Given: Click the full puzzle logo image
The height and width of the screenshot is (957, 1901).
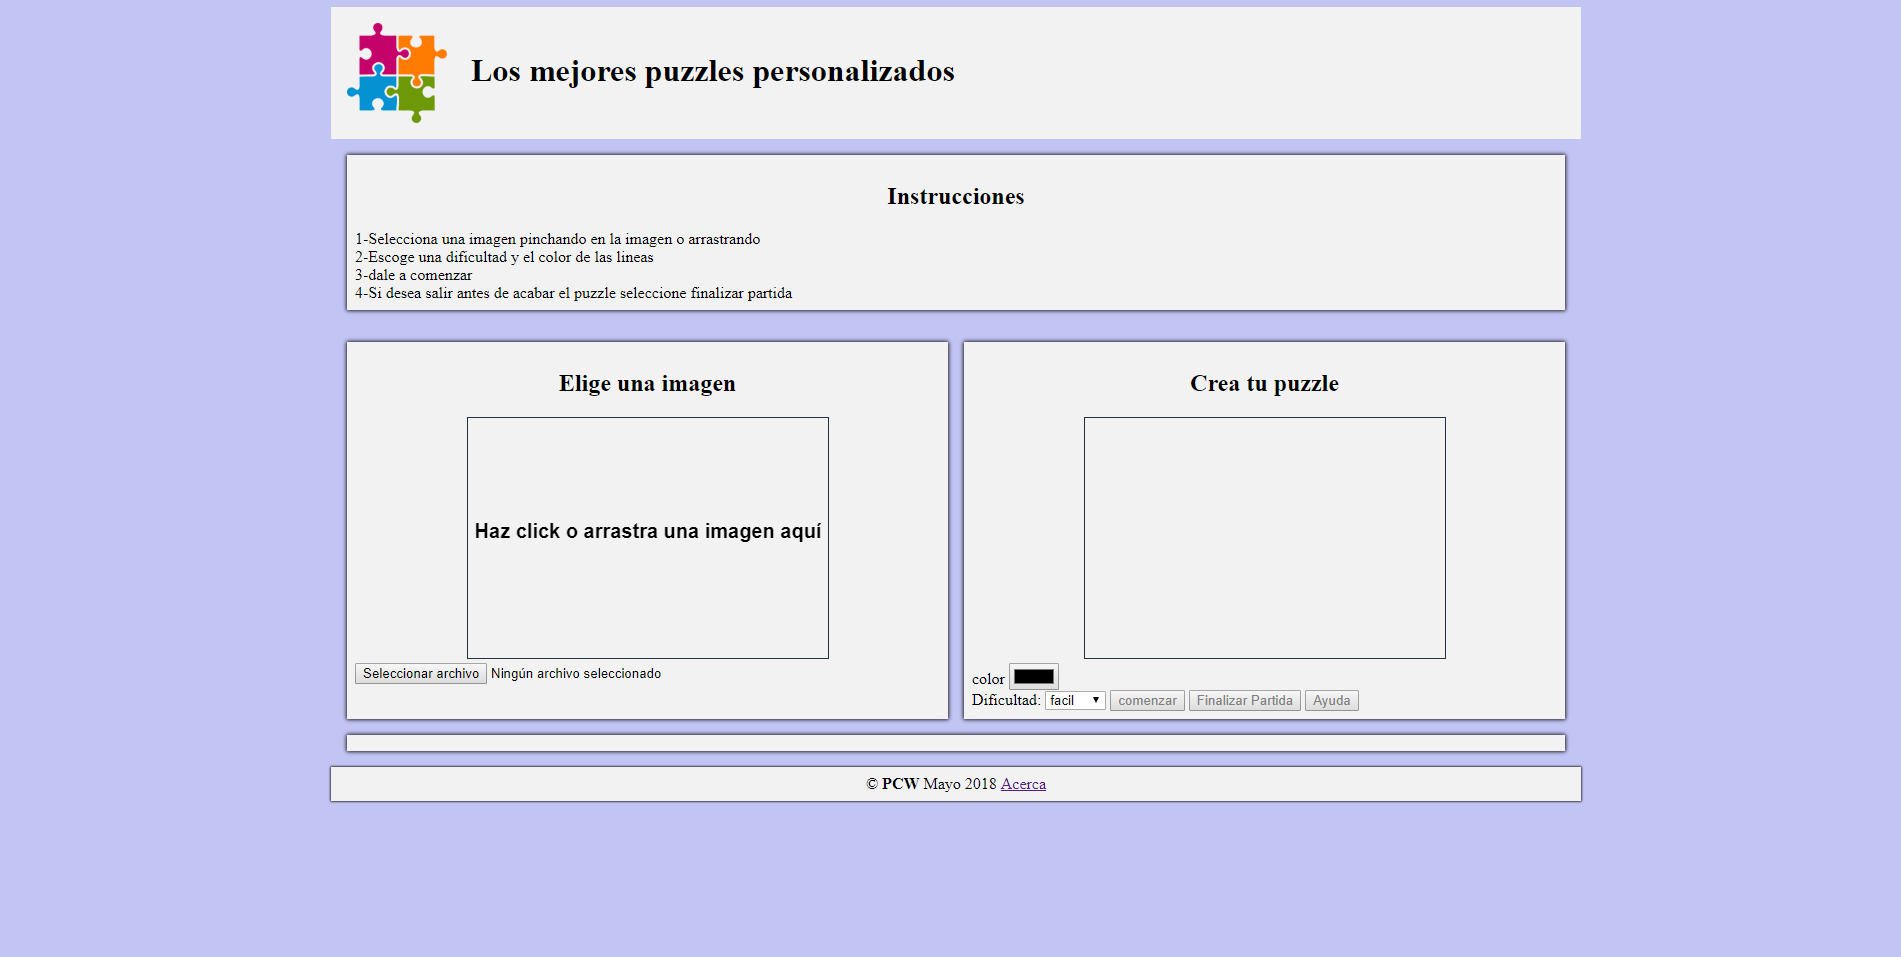Looking at the screenshot, I should click(x=396, y=72).
